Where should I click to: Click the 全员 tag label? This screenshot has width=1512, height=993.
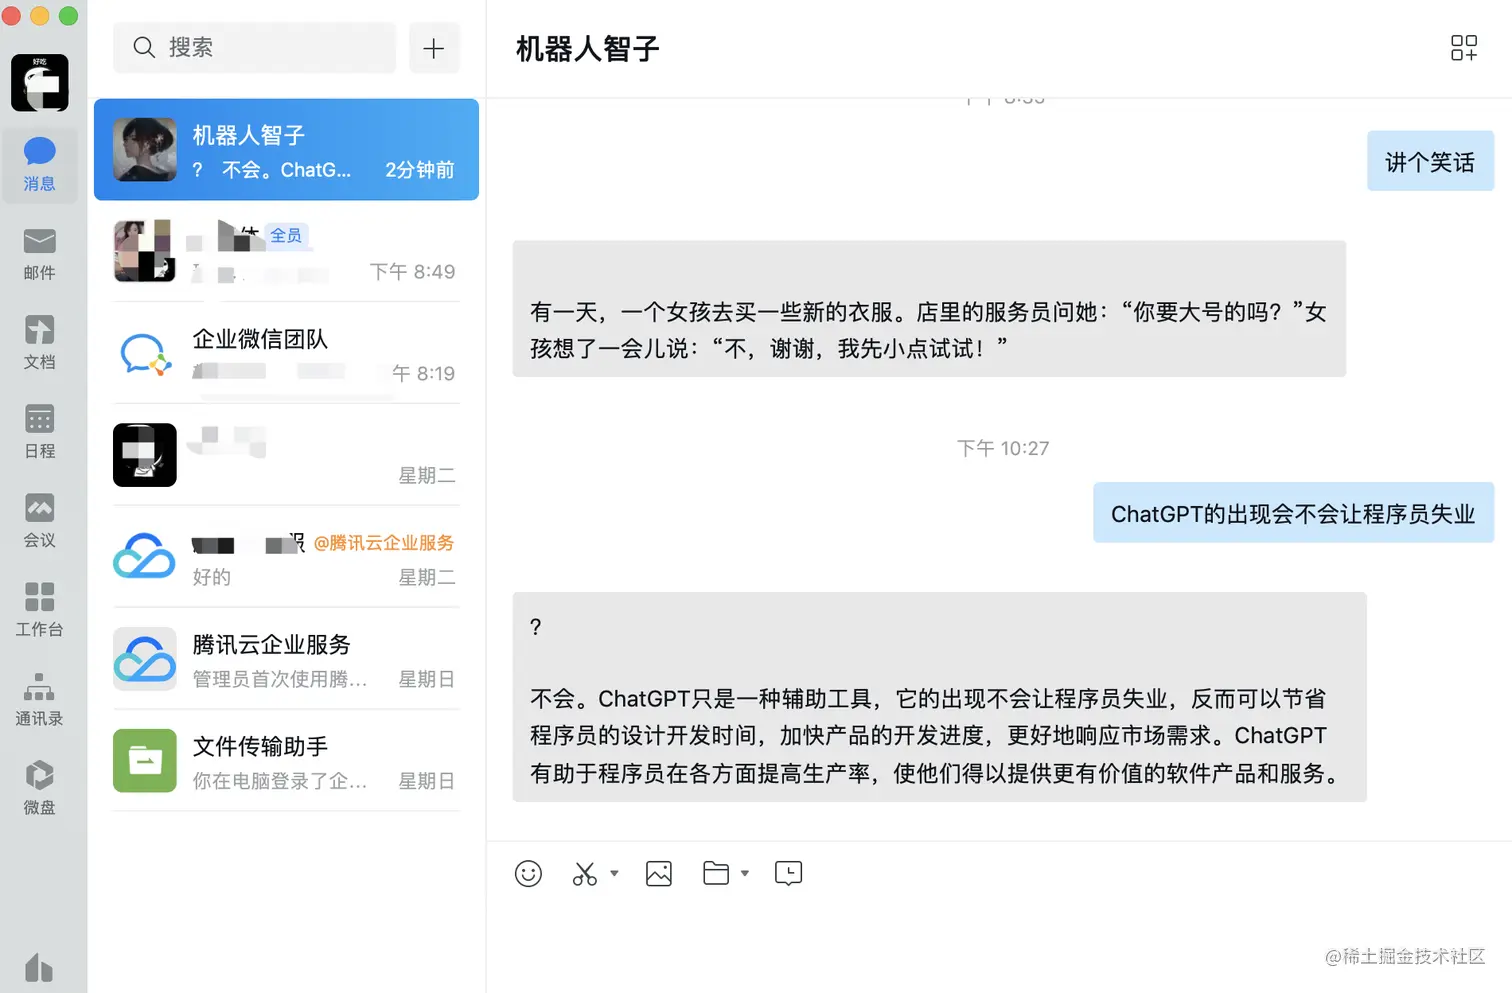click(286, 235)
